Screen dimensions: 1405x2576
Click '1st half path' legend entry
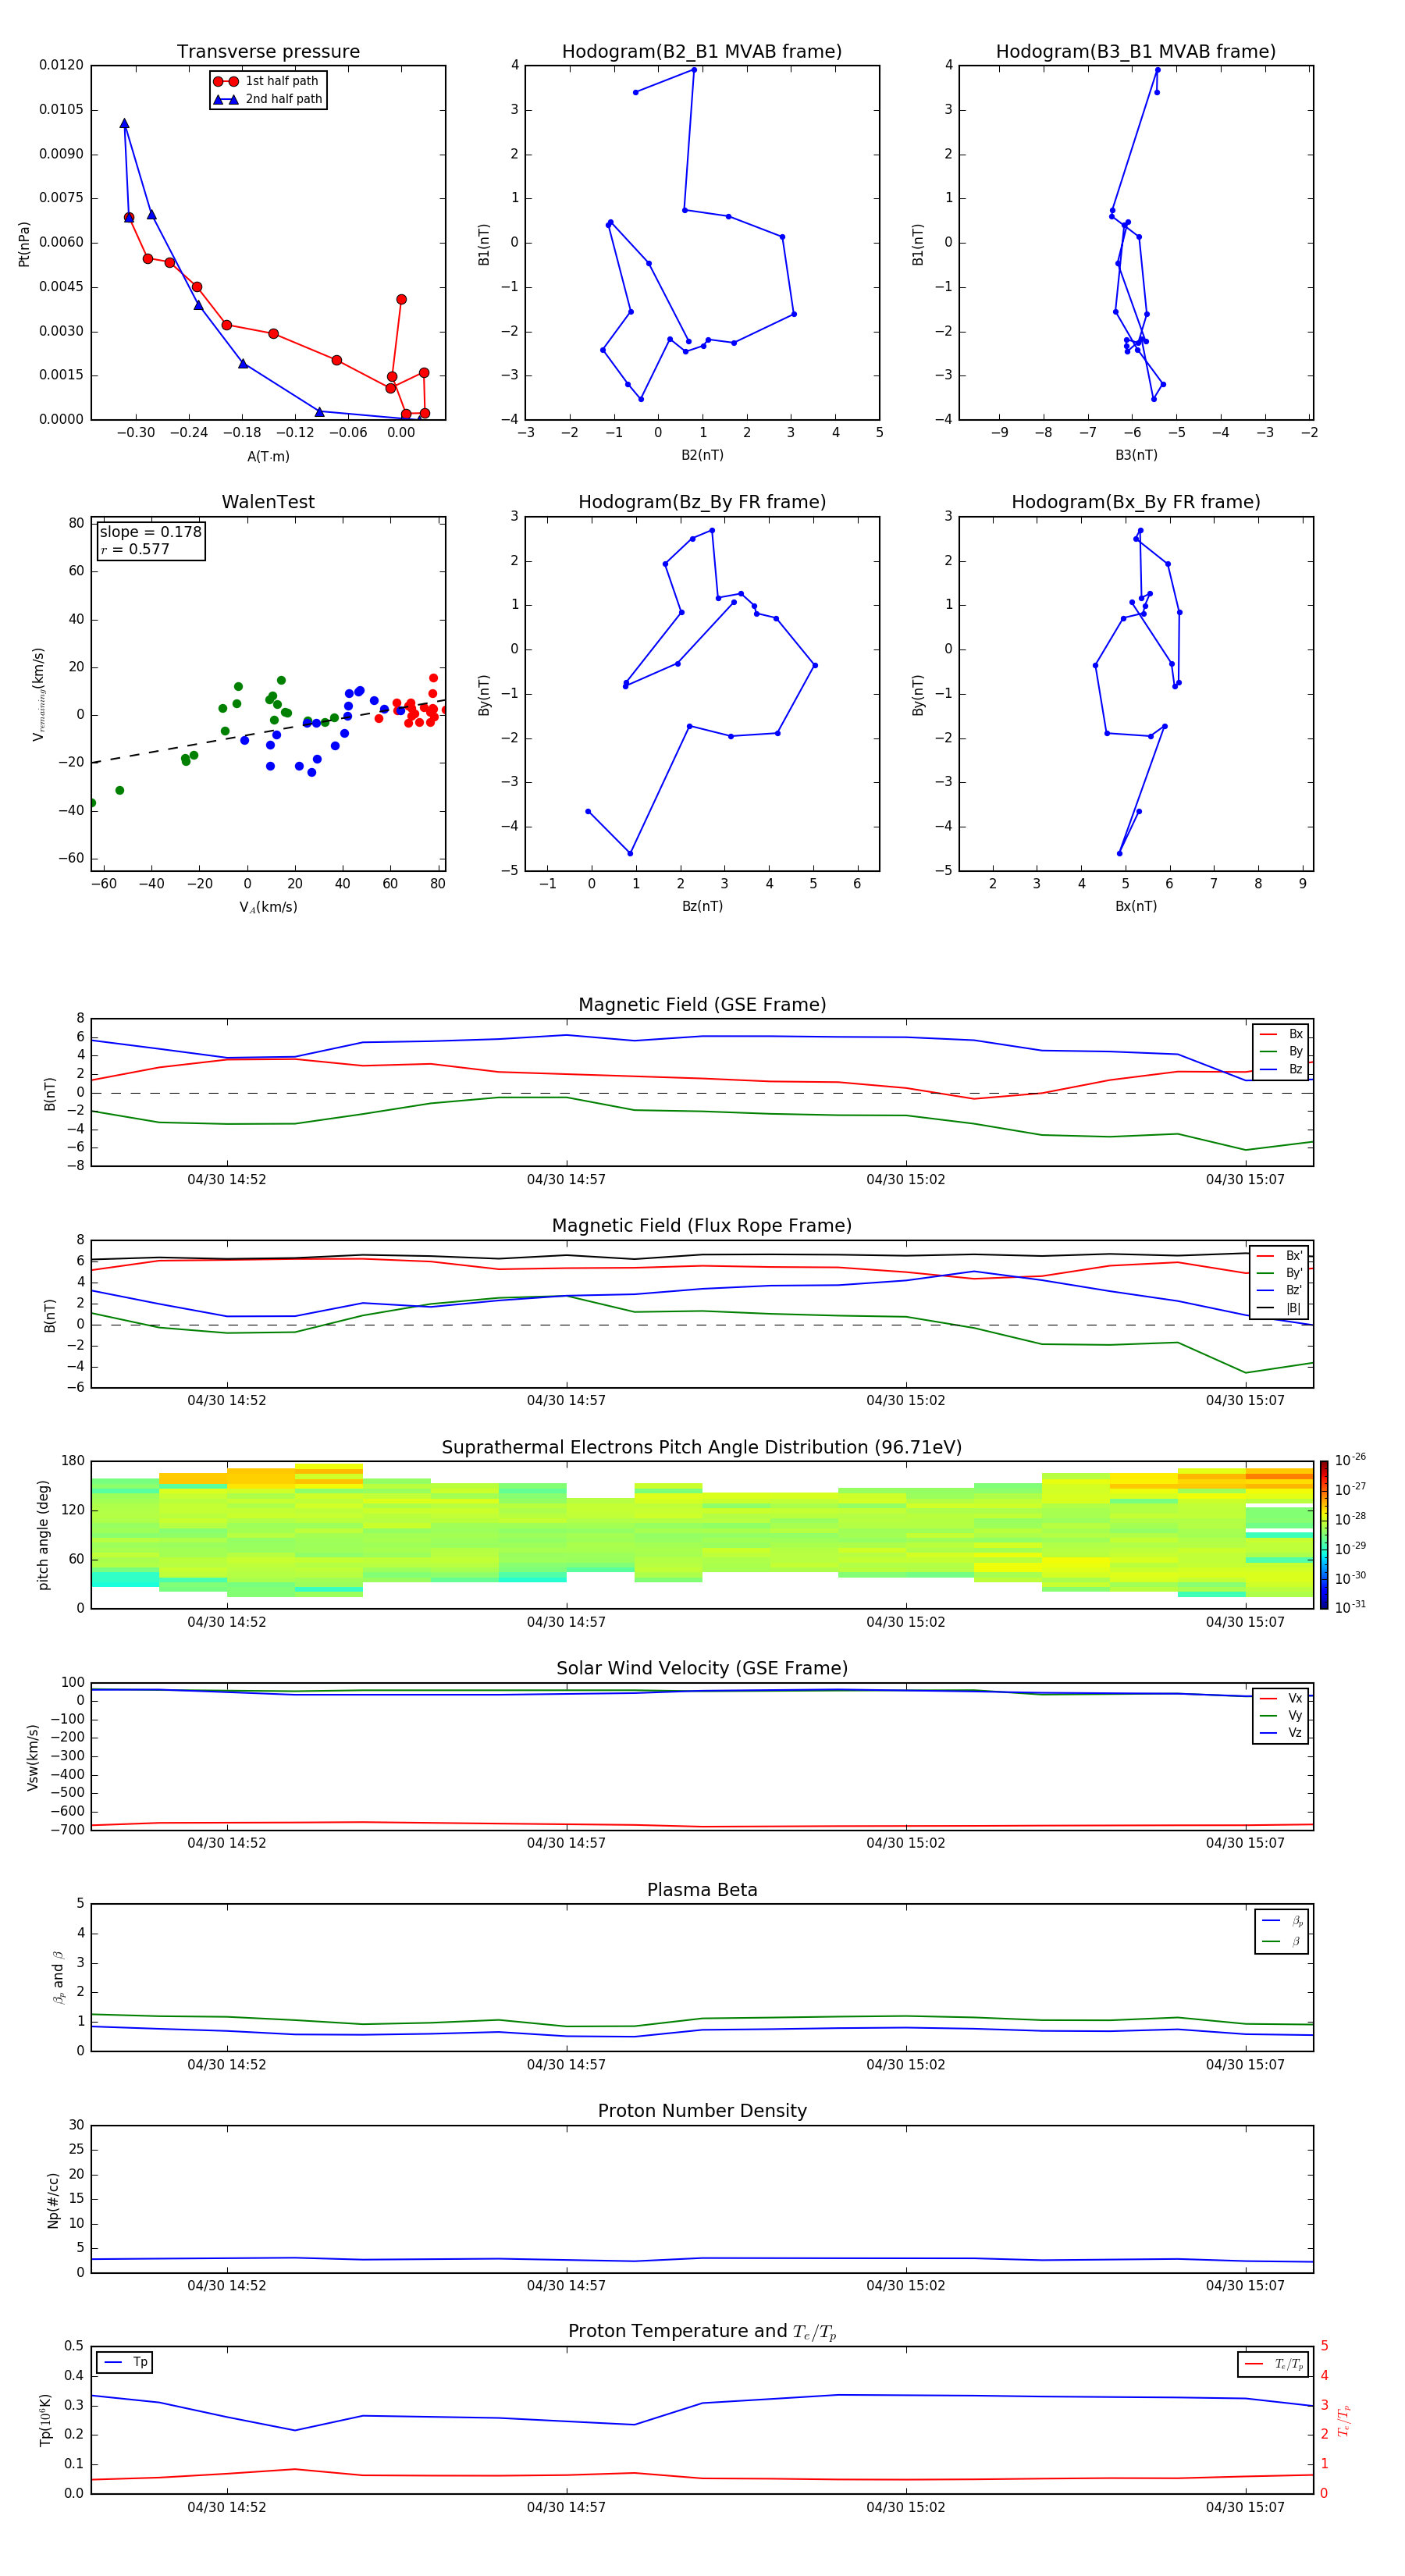click(267, 81)
